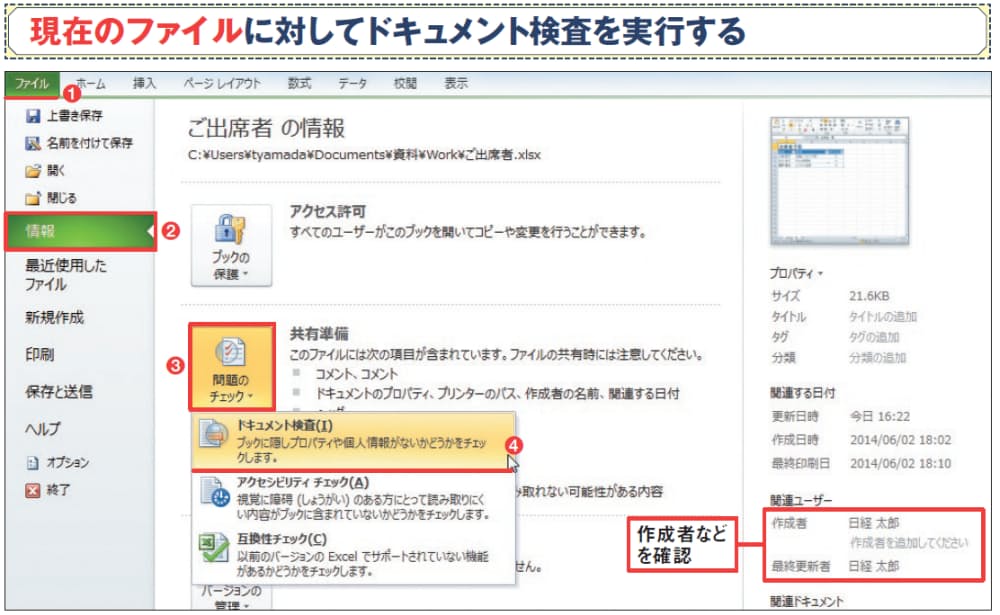Viewport: 1000px width, 615px height.
Task: Click the 閉じる close-file icon
Action: click(32, 198)
